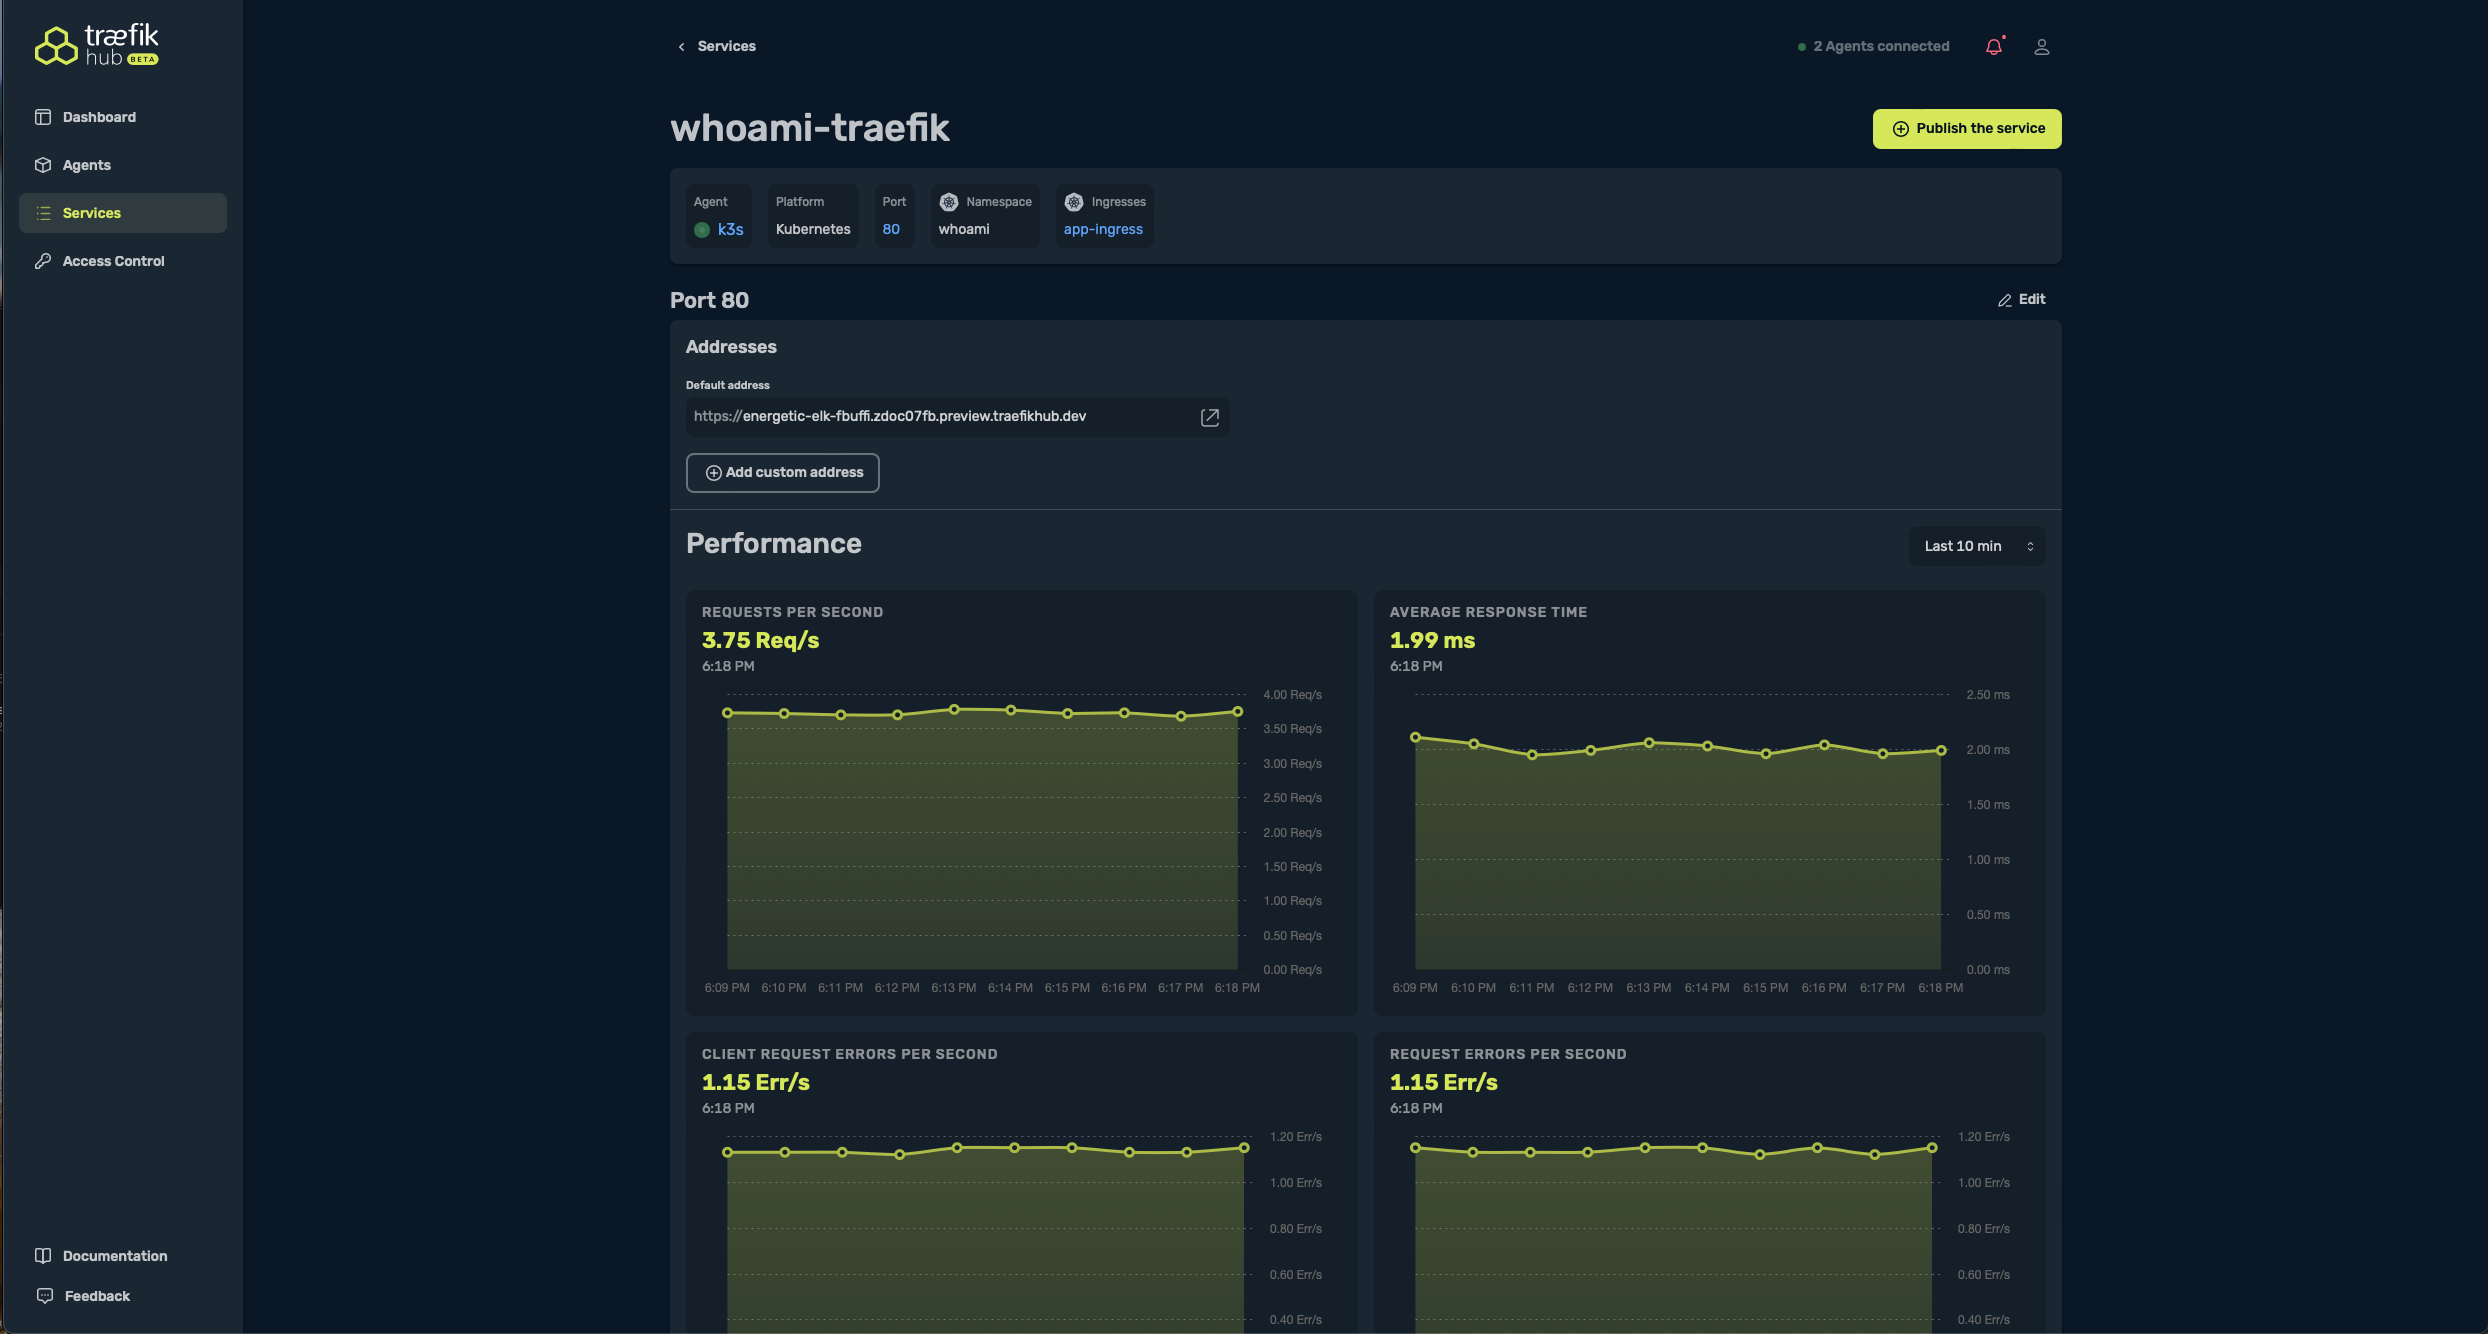The image size is (2488, 1334).
Task: Click Publish the service button
Action: click(x=1967, y=129)
